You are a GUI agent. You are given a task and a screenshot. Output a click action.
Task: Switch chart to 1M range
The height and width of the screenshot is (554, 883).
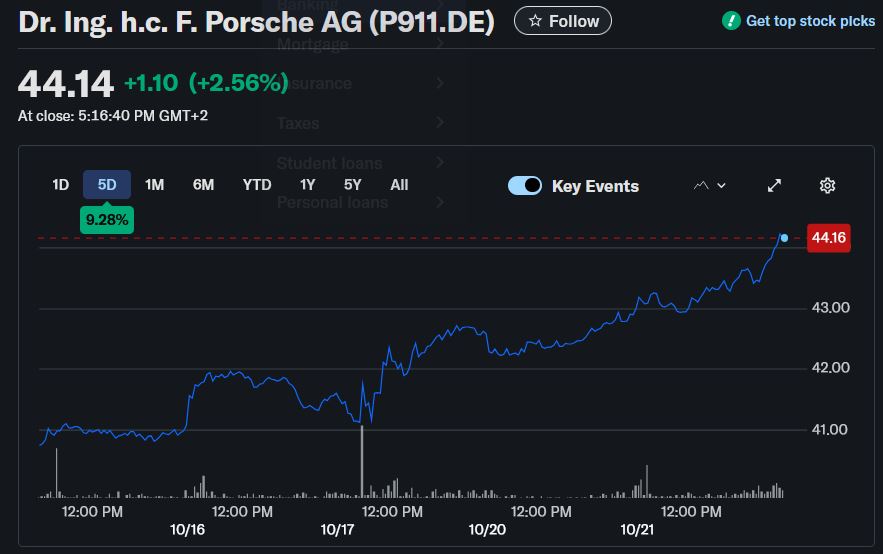coord(154,185)
